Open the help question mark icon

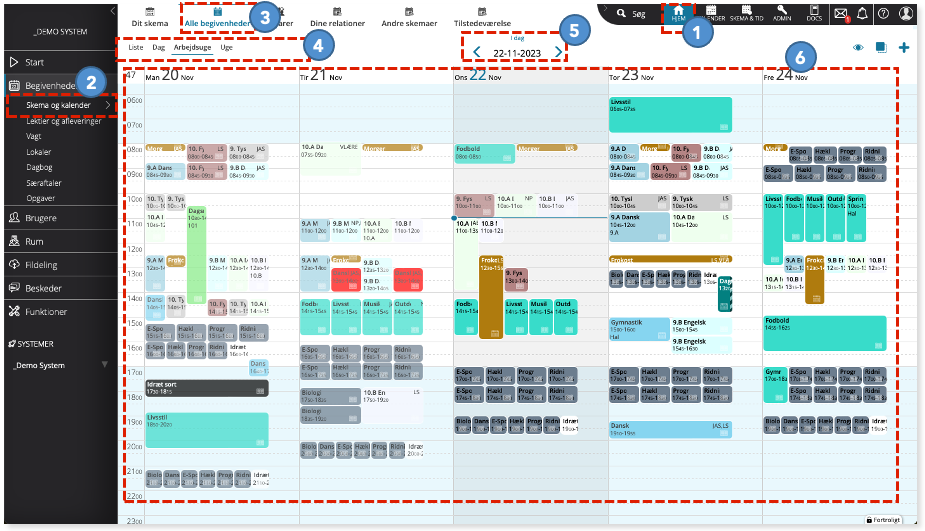pos(883,14)
